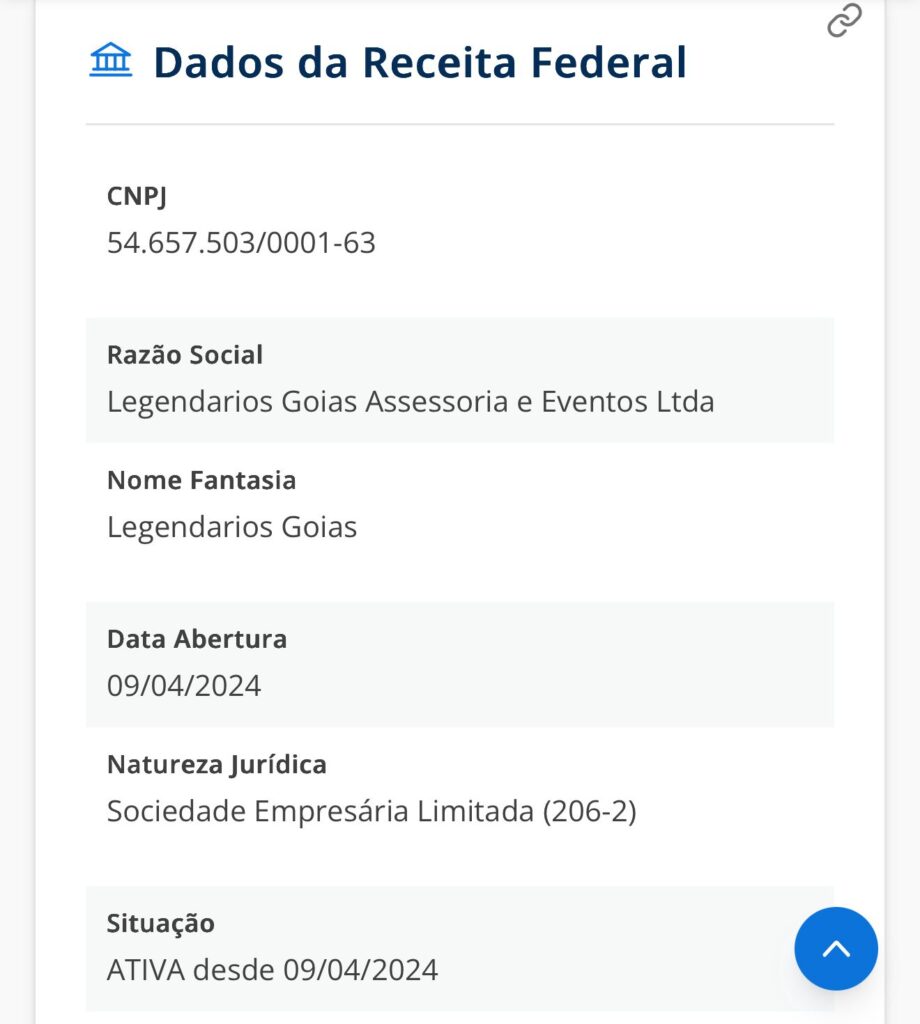Click the 'Razão Social' label
The width and height of the screenshot is (920, 1024).
click(185, 355)
